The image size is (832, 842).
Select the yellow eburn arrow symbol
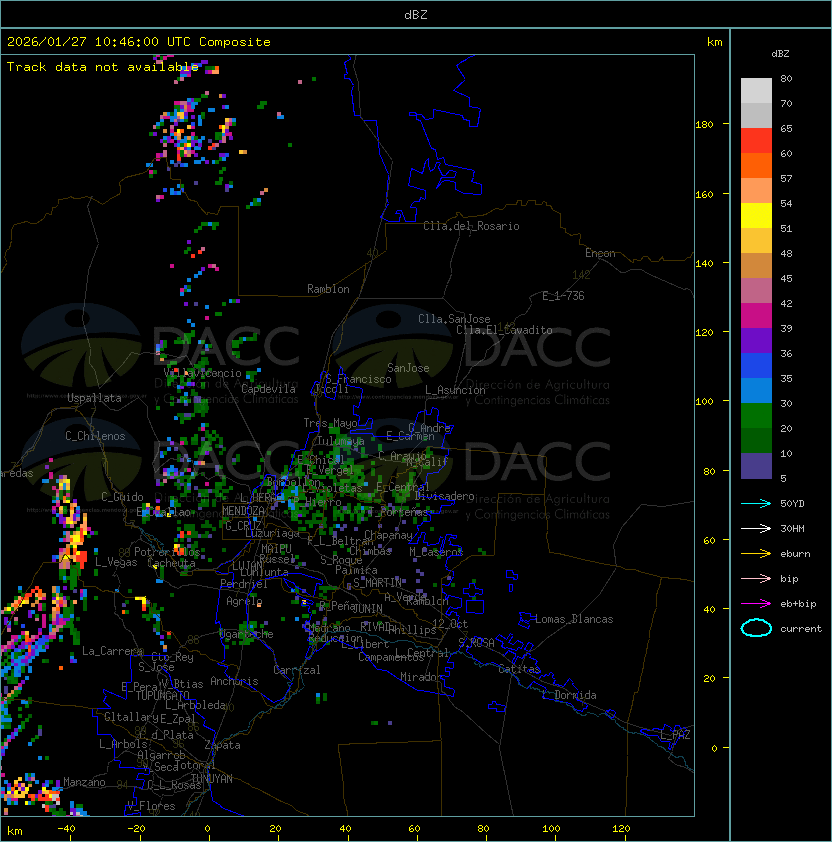(x=756, y=553)
